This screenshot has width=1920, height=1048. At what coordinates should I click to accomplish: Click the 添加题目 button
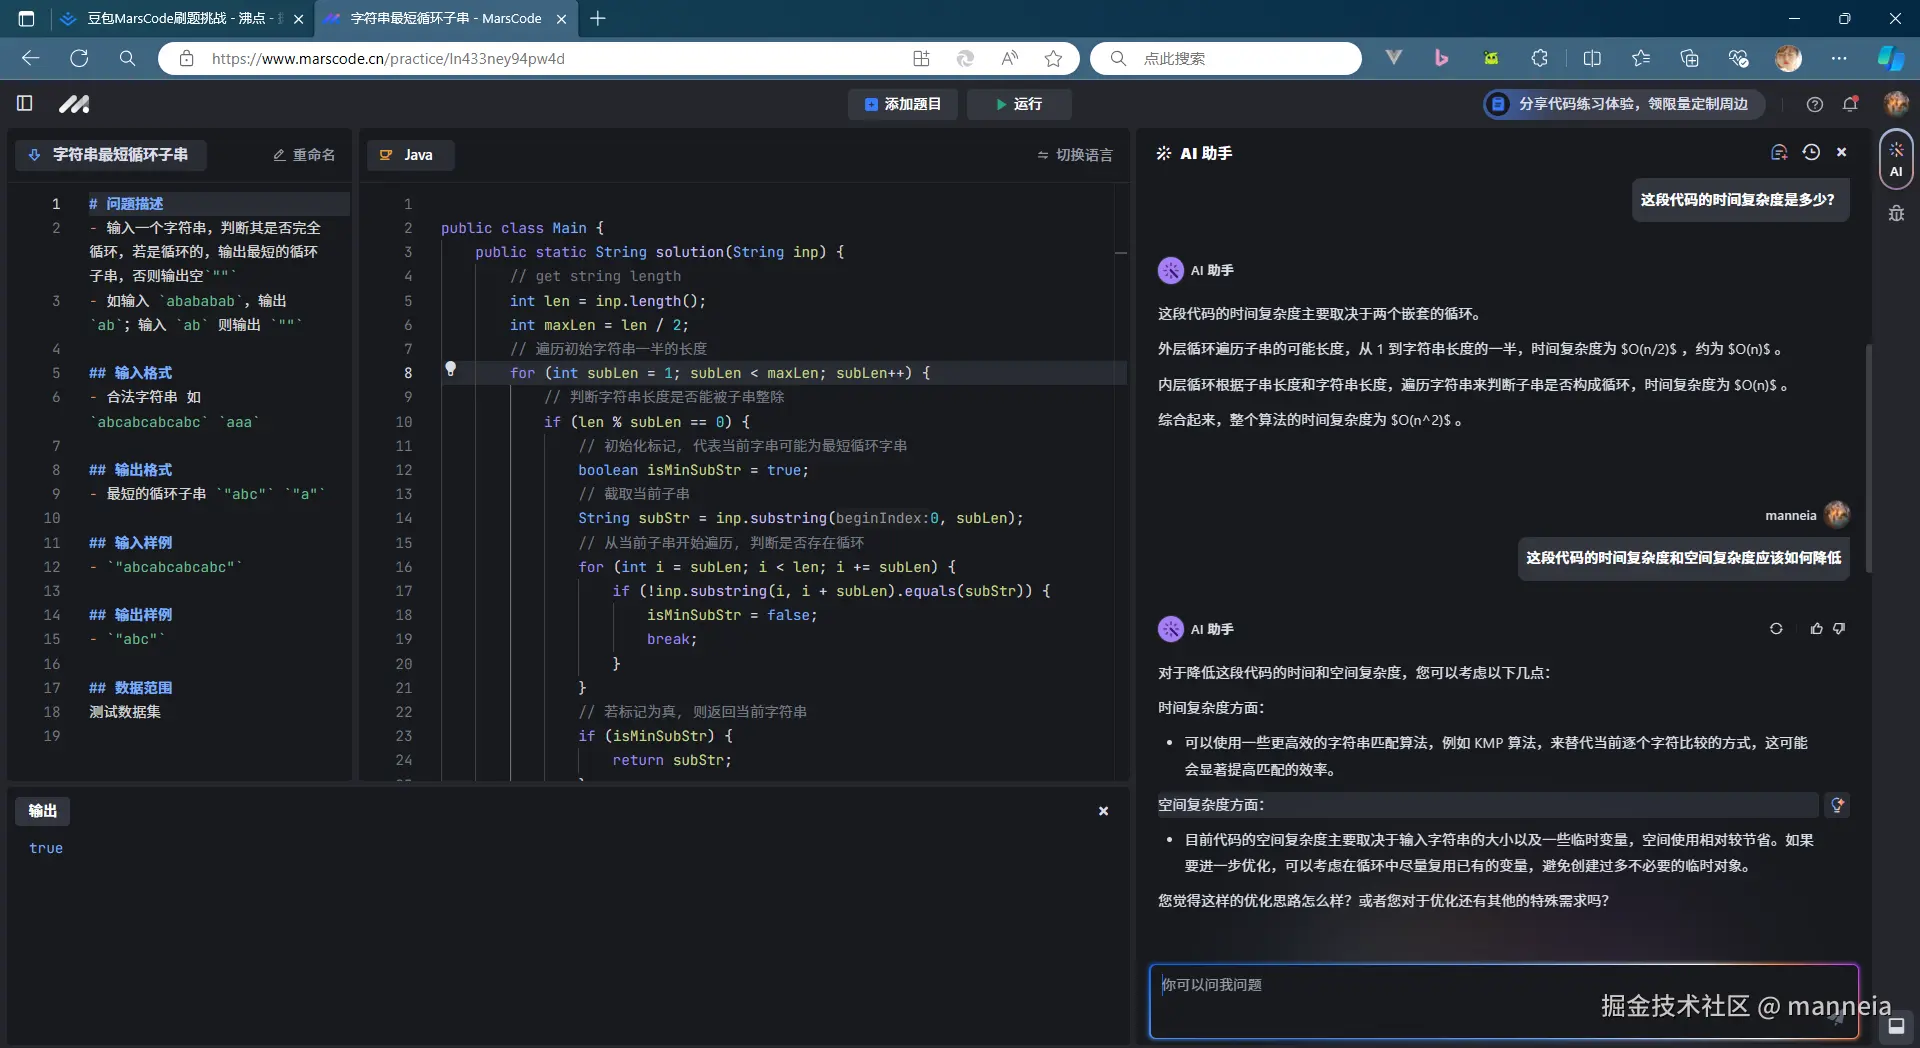[901, 104]
